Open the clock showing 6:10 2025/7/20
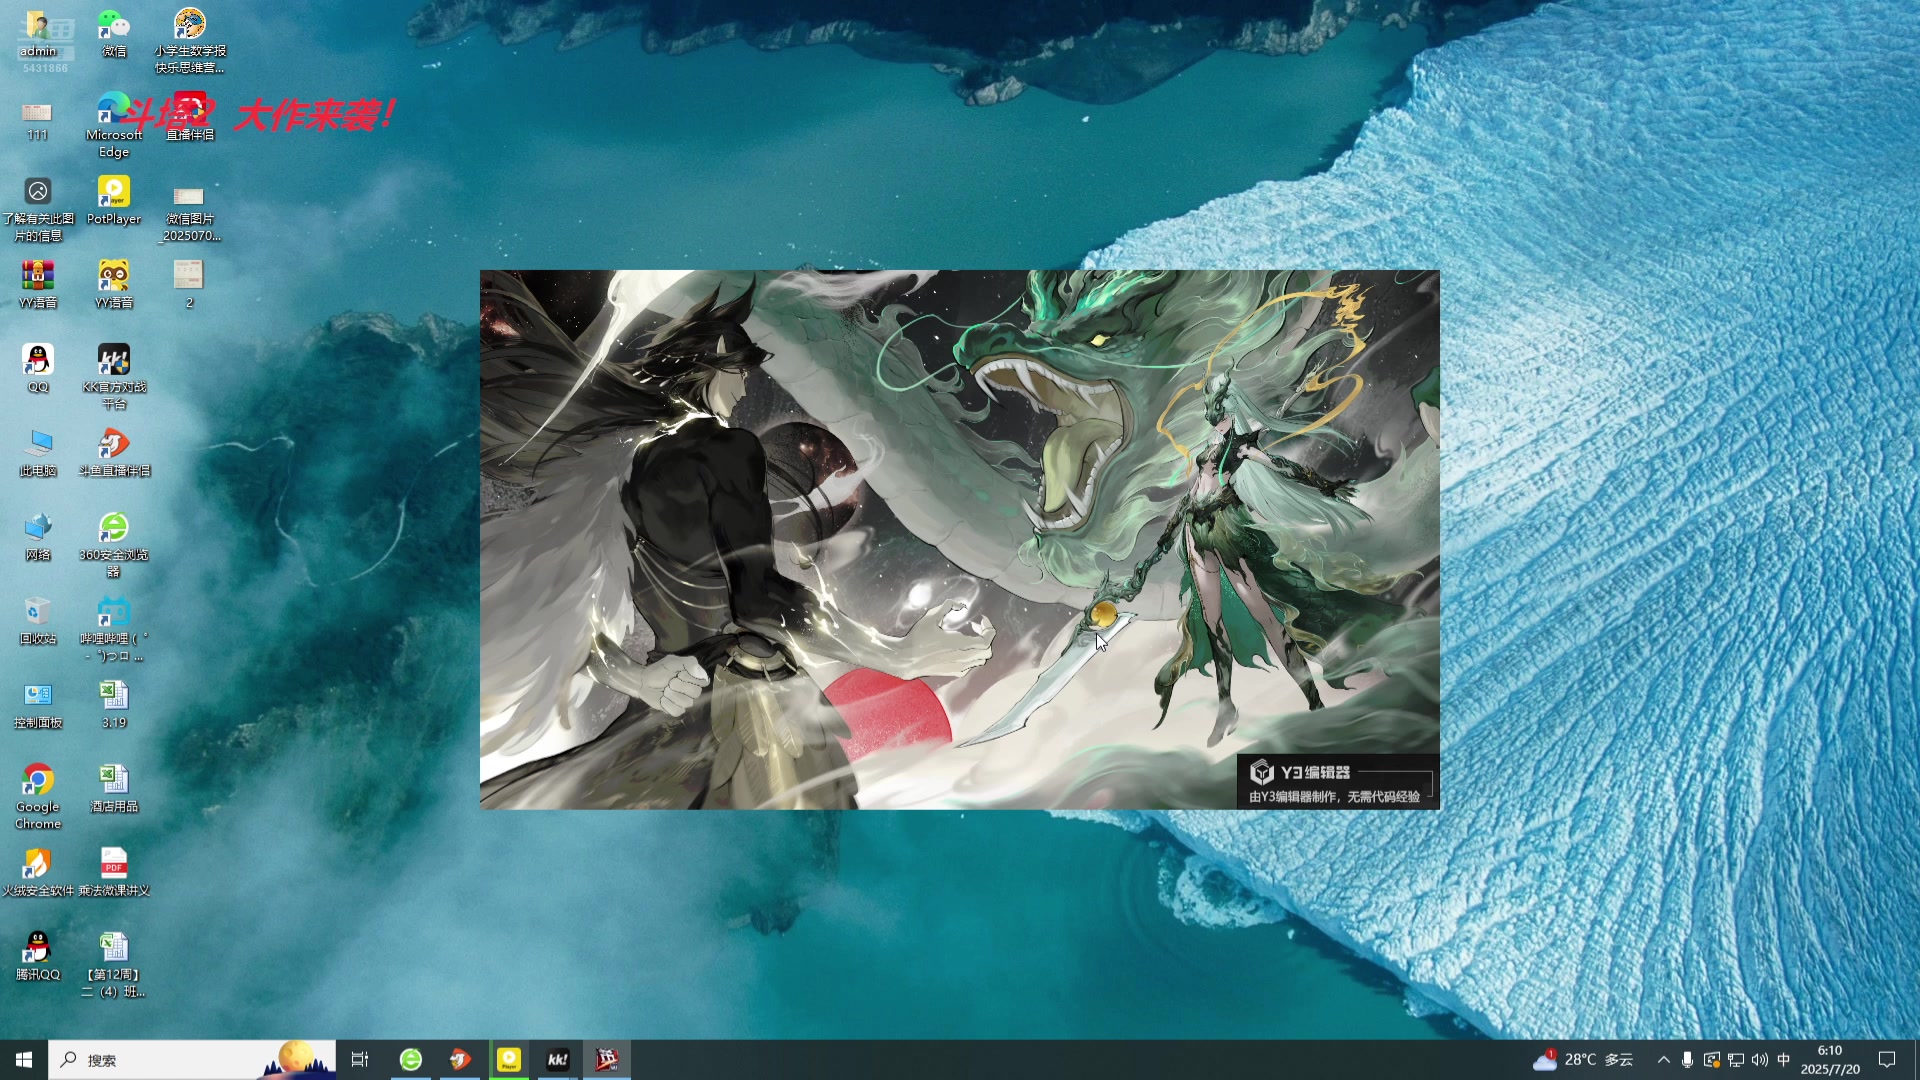1920x1080 pixels. coord(1830,1060)
